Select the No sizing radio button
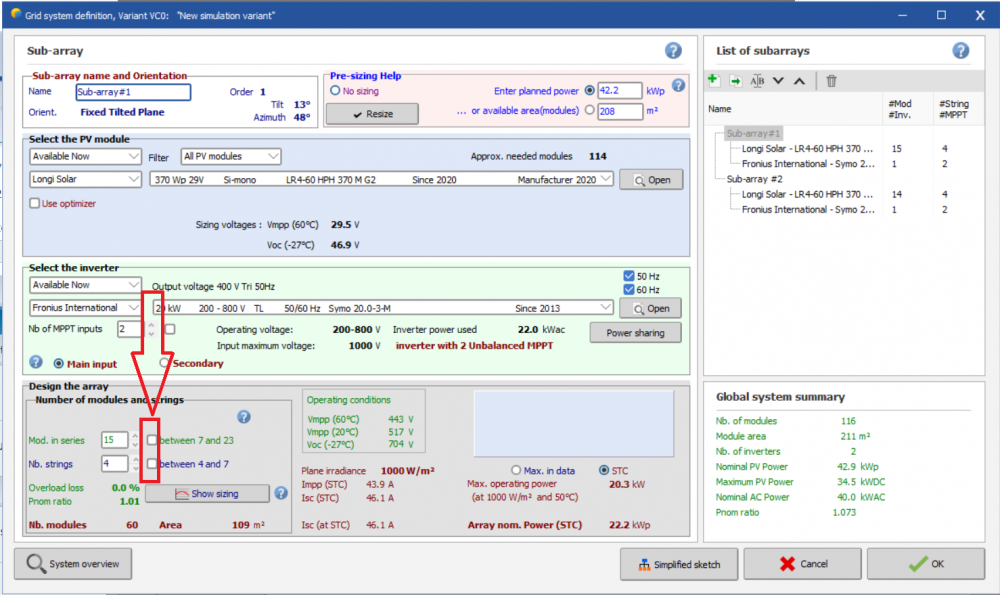1000x595 pixels. pyautogui.click(x=336, y=91)
